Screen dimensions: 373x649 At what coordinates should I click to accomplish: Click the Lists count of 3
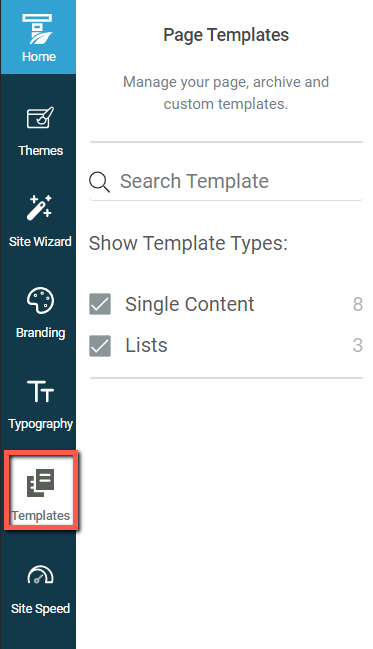(x=358, y=345)
